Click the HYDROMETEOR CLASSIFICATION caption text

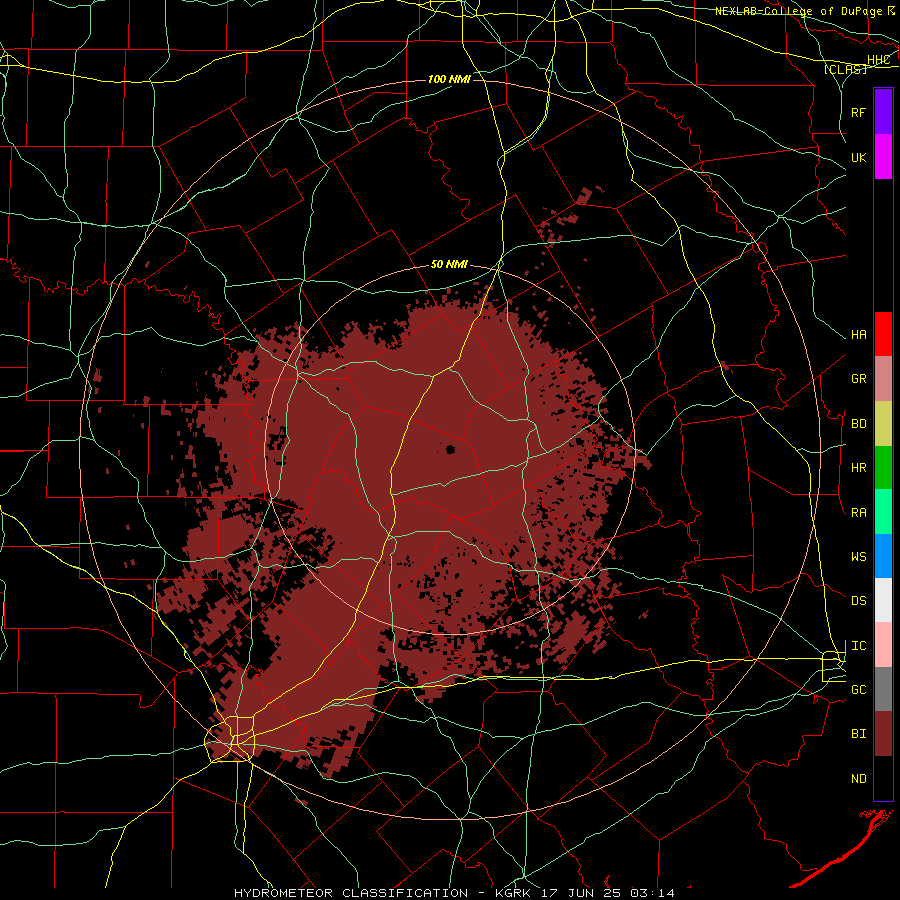coord(351,893)
